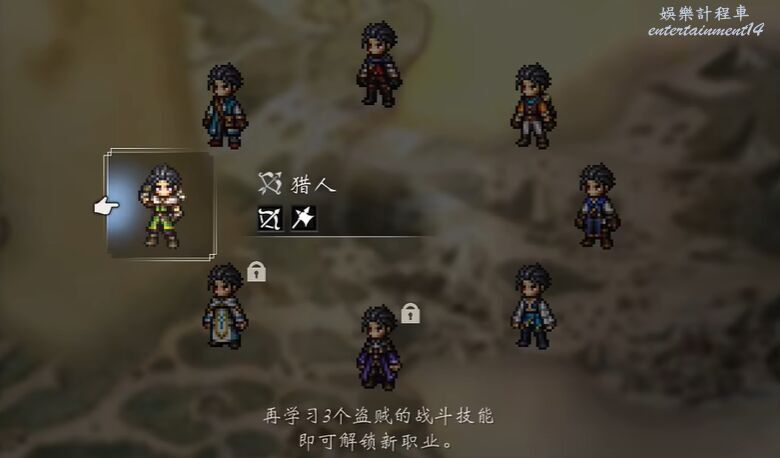Click the unlock hint text about 盗贼 skills
The width and height of the screenshot is (780, 458).
379,416
